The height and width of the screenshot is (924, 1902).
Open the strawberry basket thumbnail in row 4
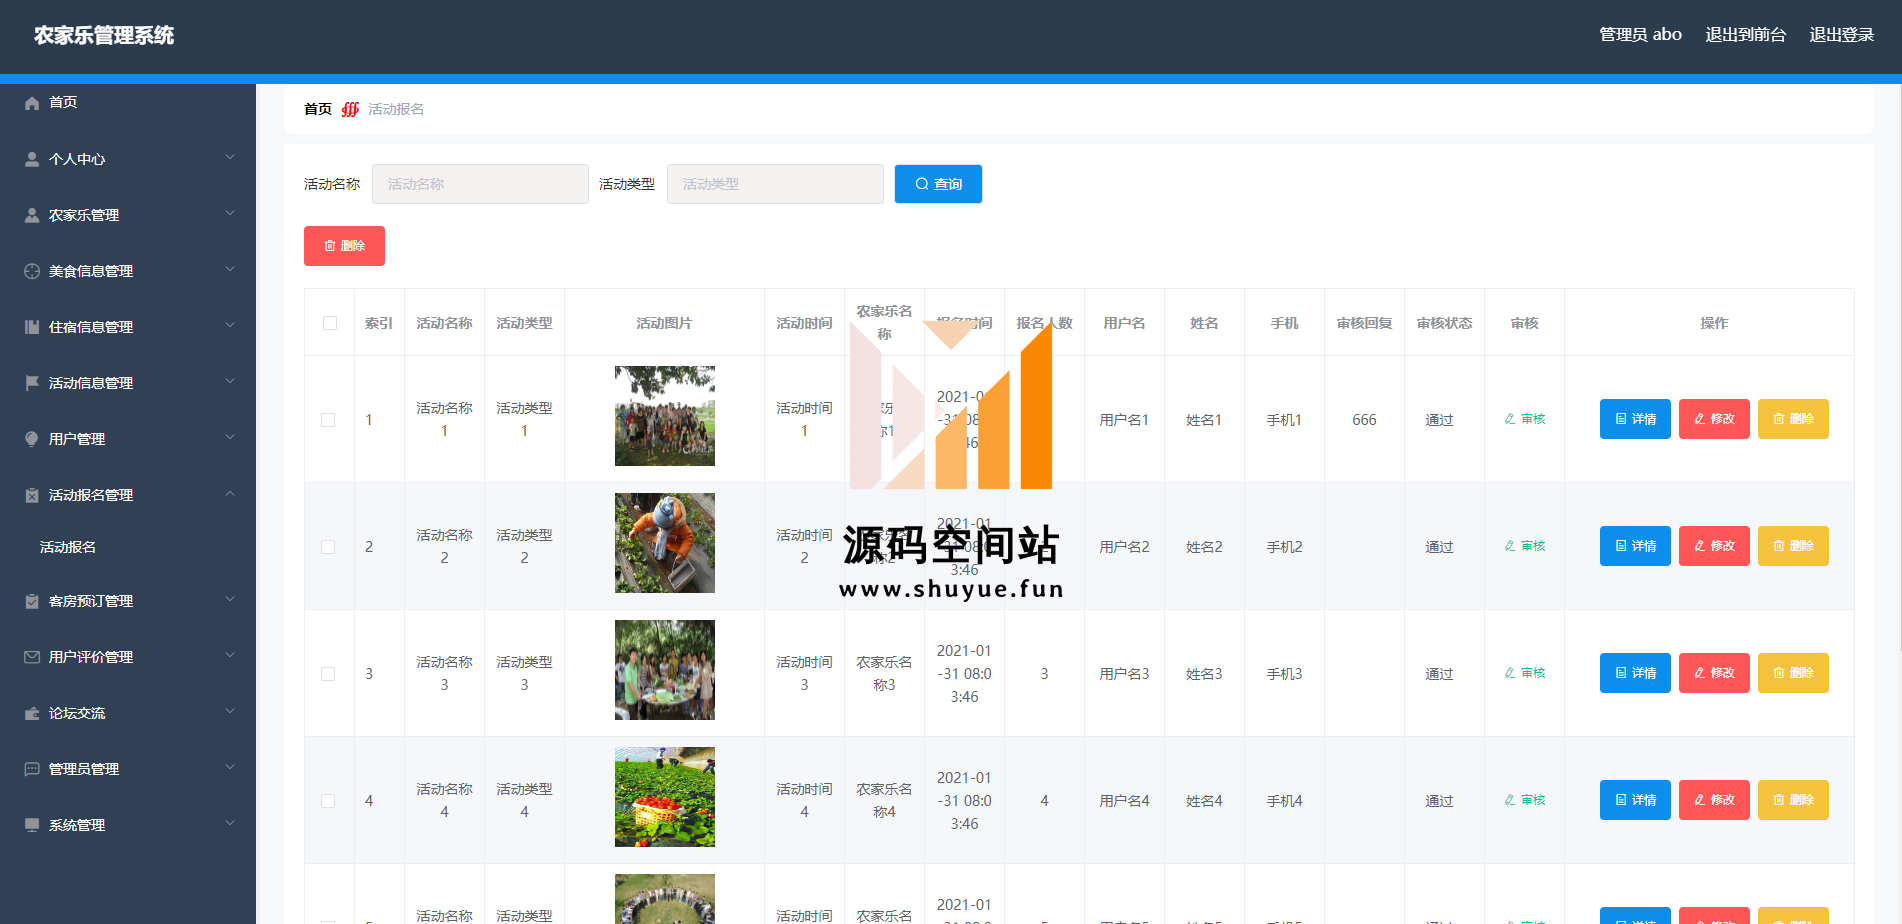point(665,797)
